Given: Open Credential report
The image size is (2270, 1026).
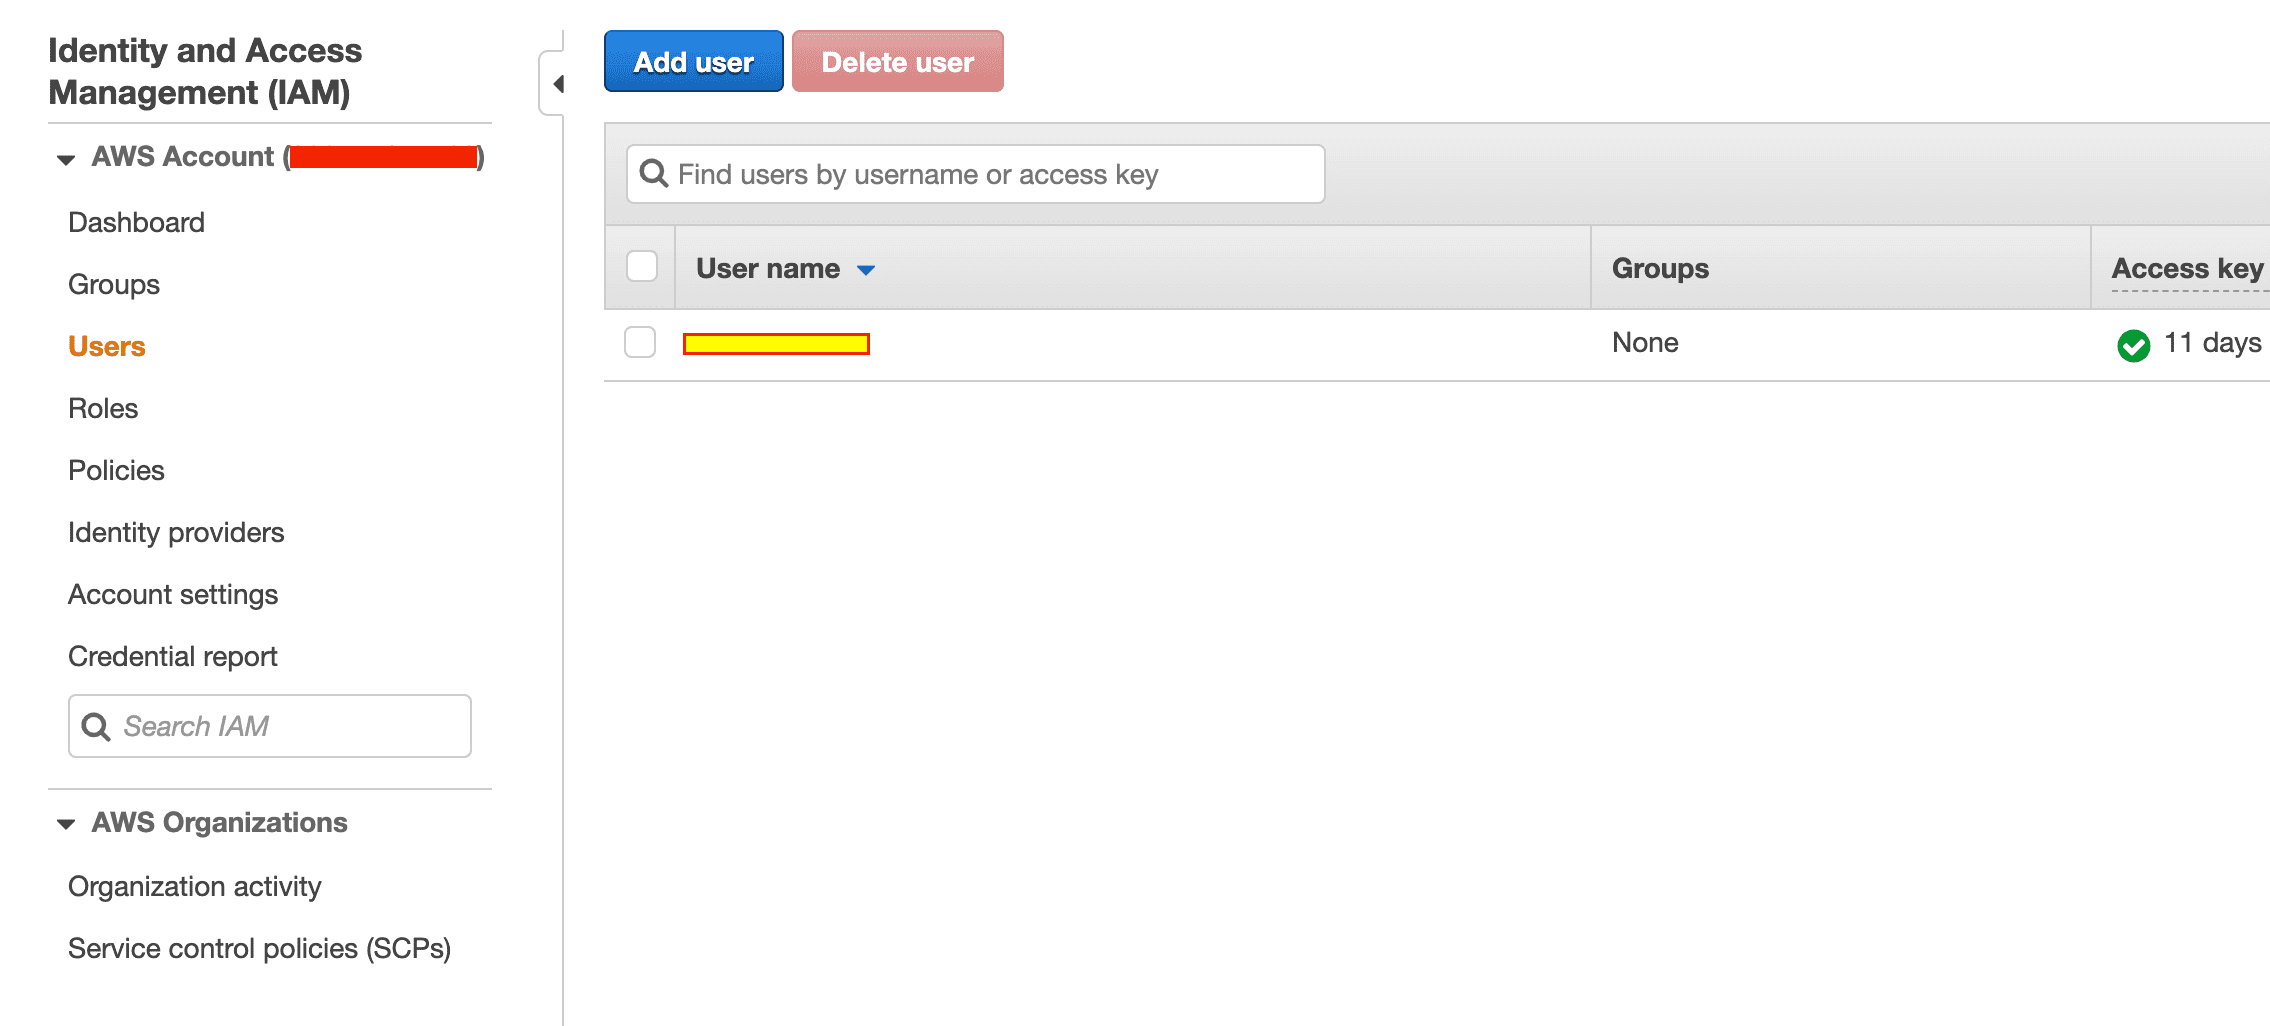Looking at the screenshot, I should 173,656.
